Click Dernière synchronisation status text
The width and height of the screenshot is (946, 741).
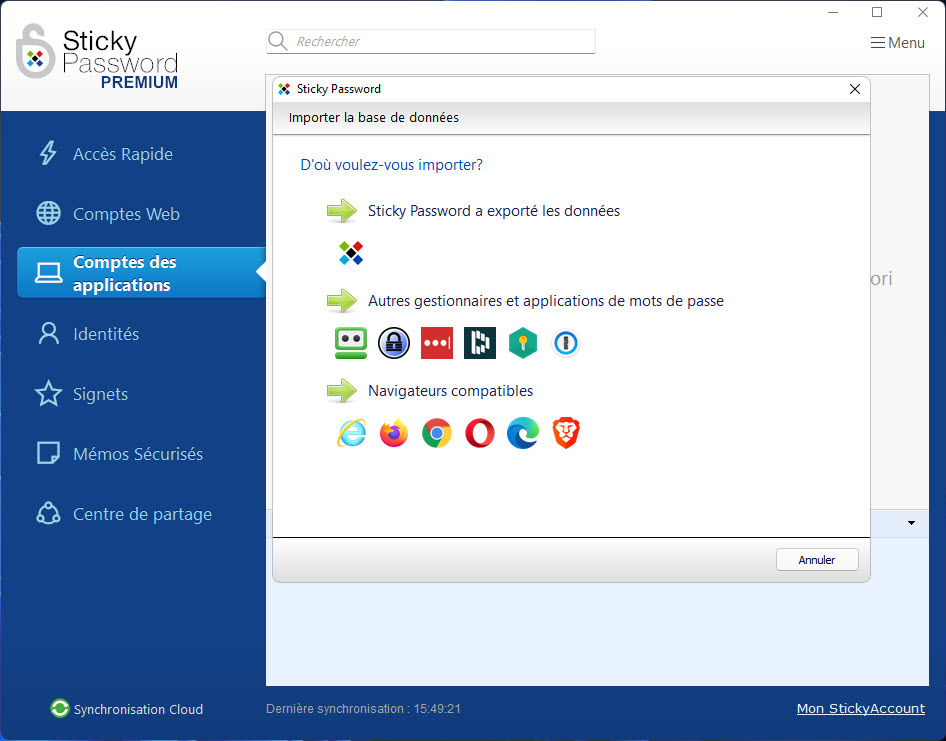[x=363, y=708]
